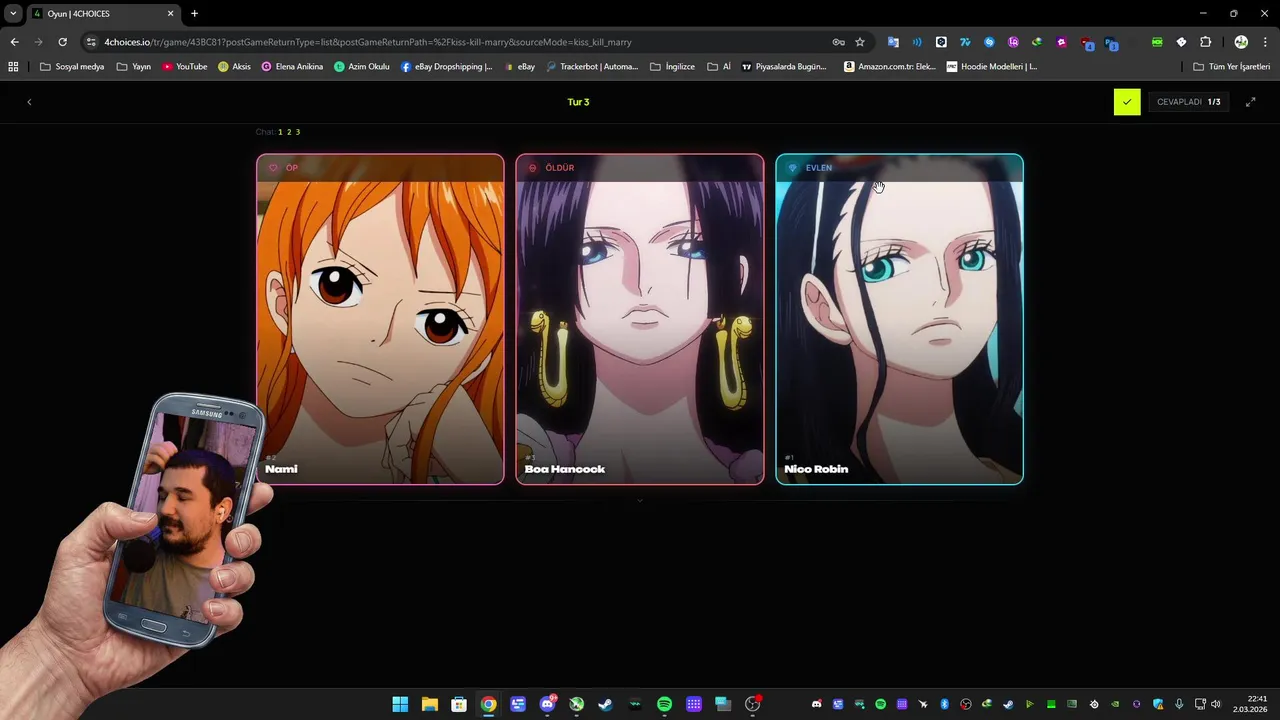1280x720 pixels.
Task: Open the Extensions puzzle menu
Action: [x=1205, y=42]
